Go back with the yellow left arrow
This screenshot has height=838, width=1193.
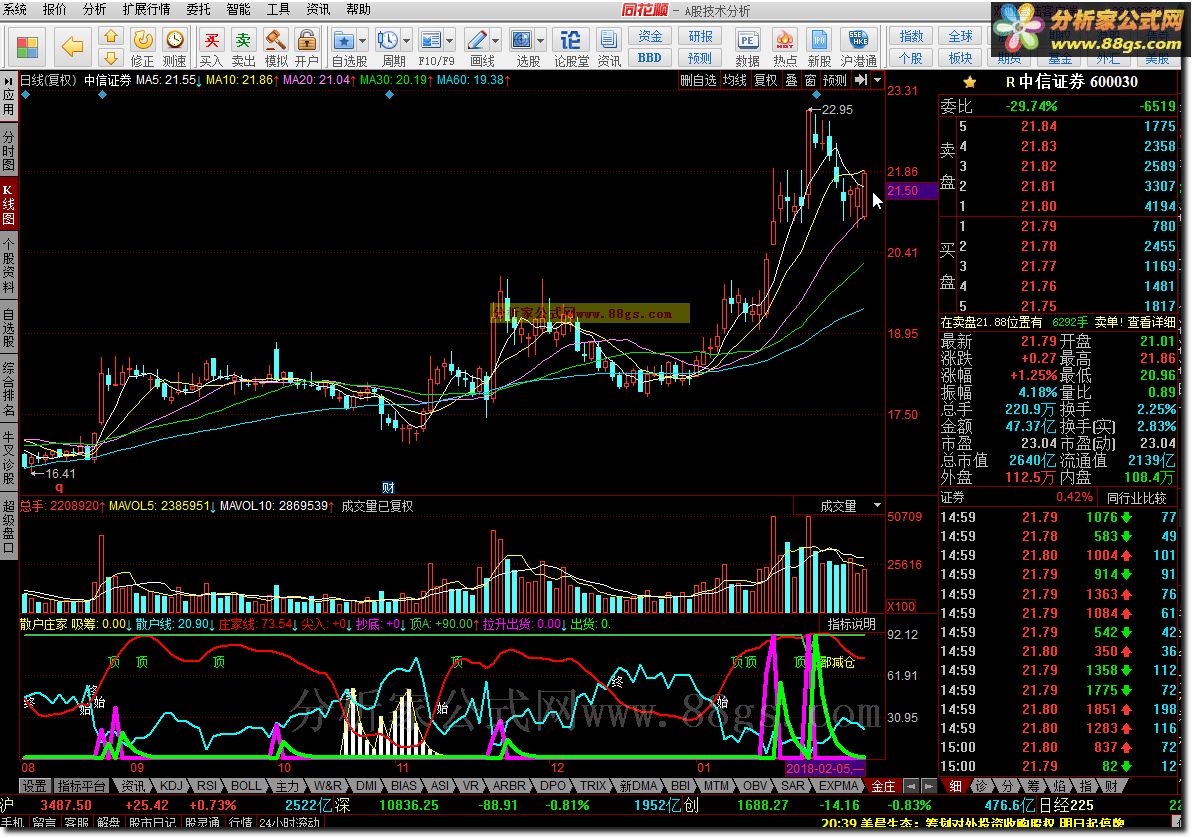click(x=72, y=46)
